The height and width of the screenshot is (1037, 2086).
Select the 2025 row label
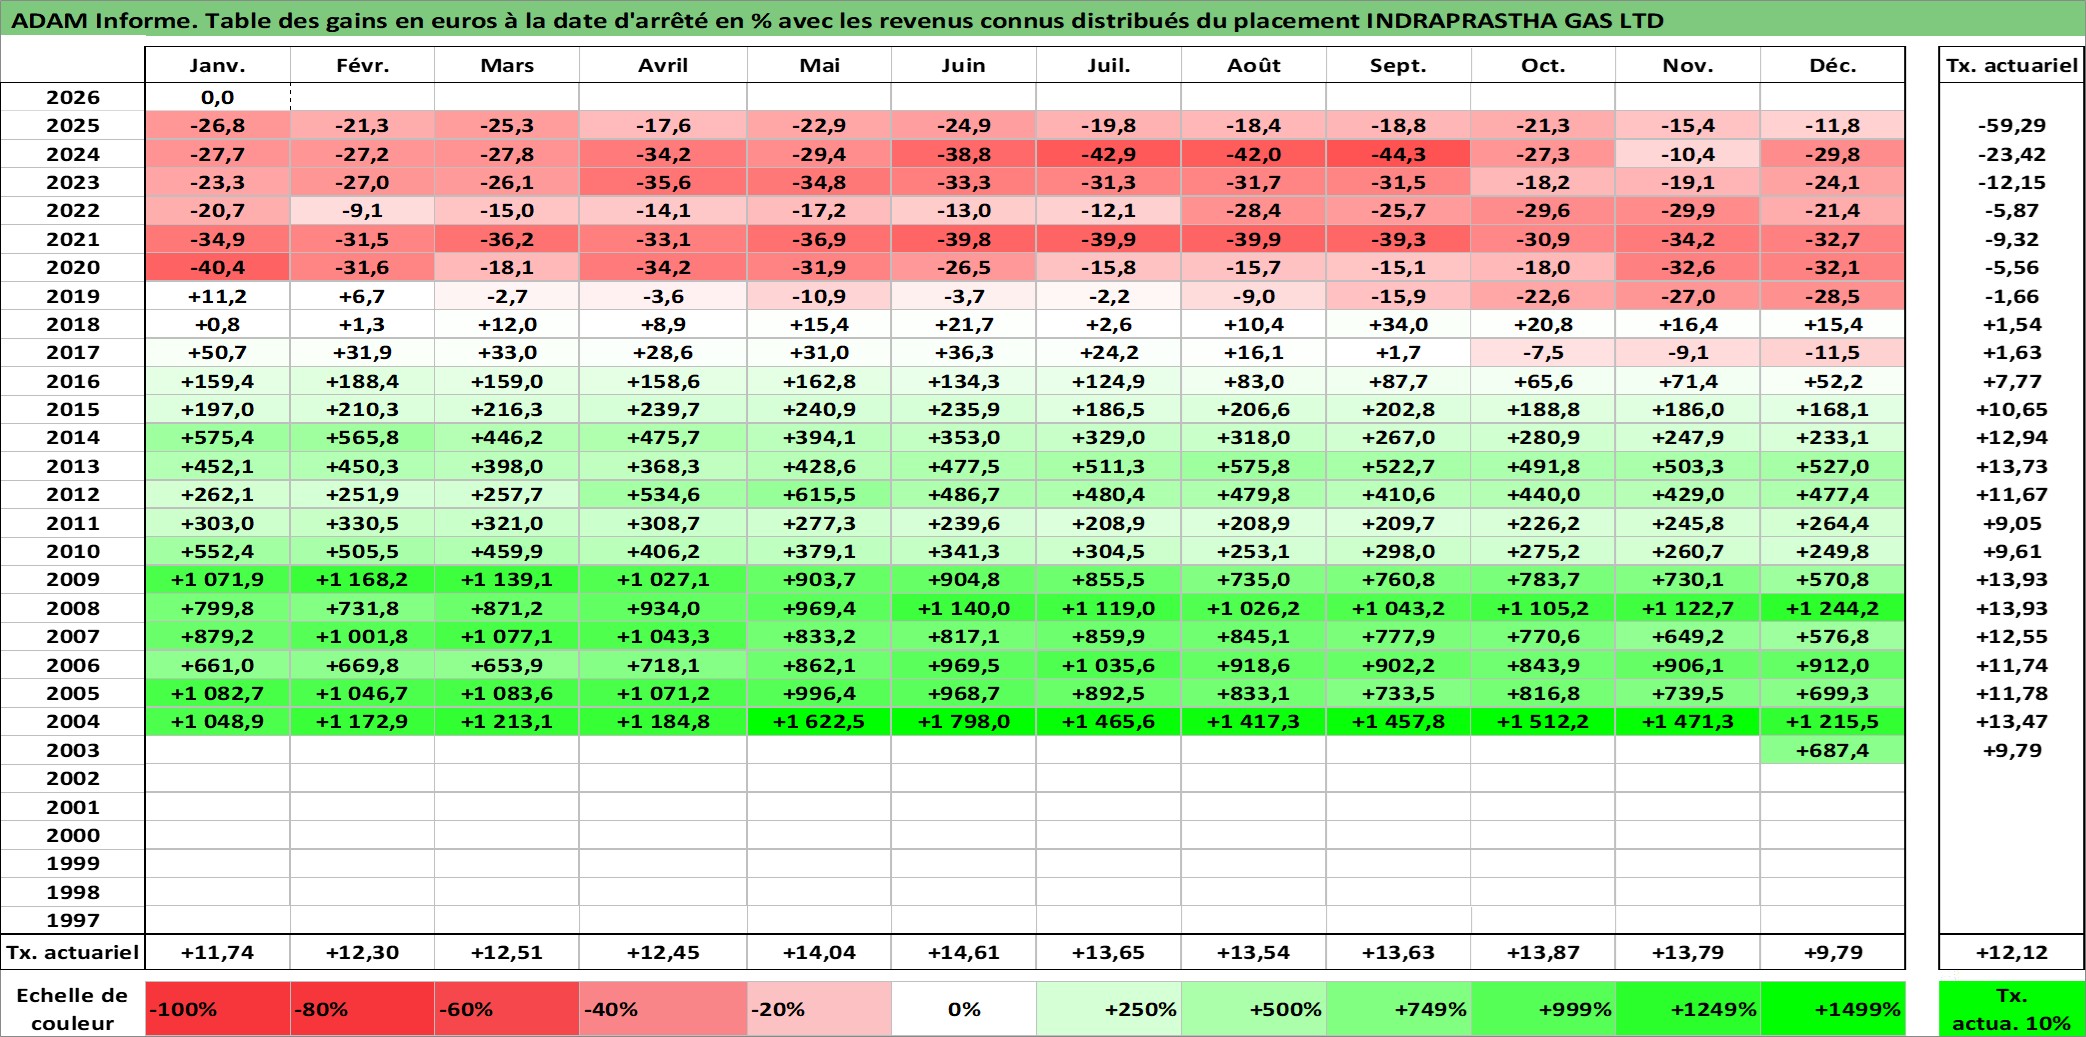click(x=73, y=125)
